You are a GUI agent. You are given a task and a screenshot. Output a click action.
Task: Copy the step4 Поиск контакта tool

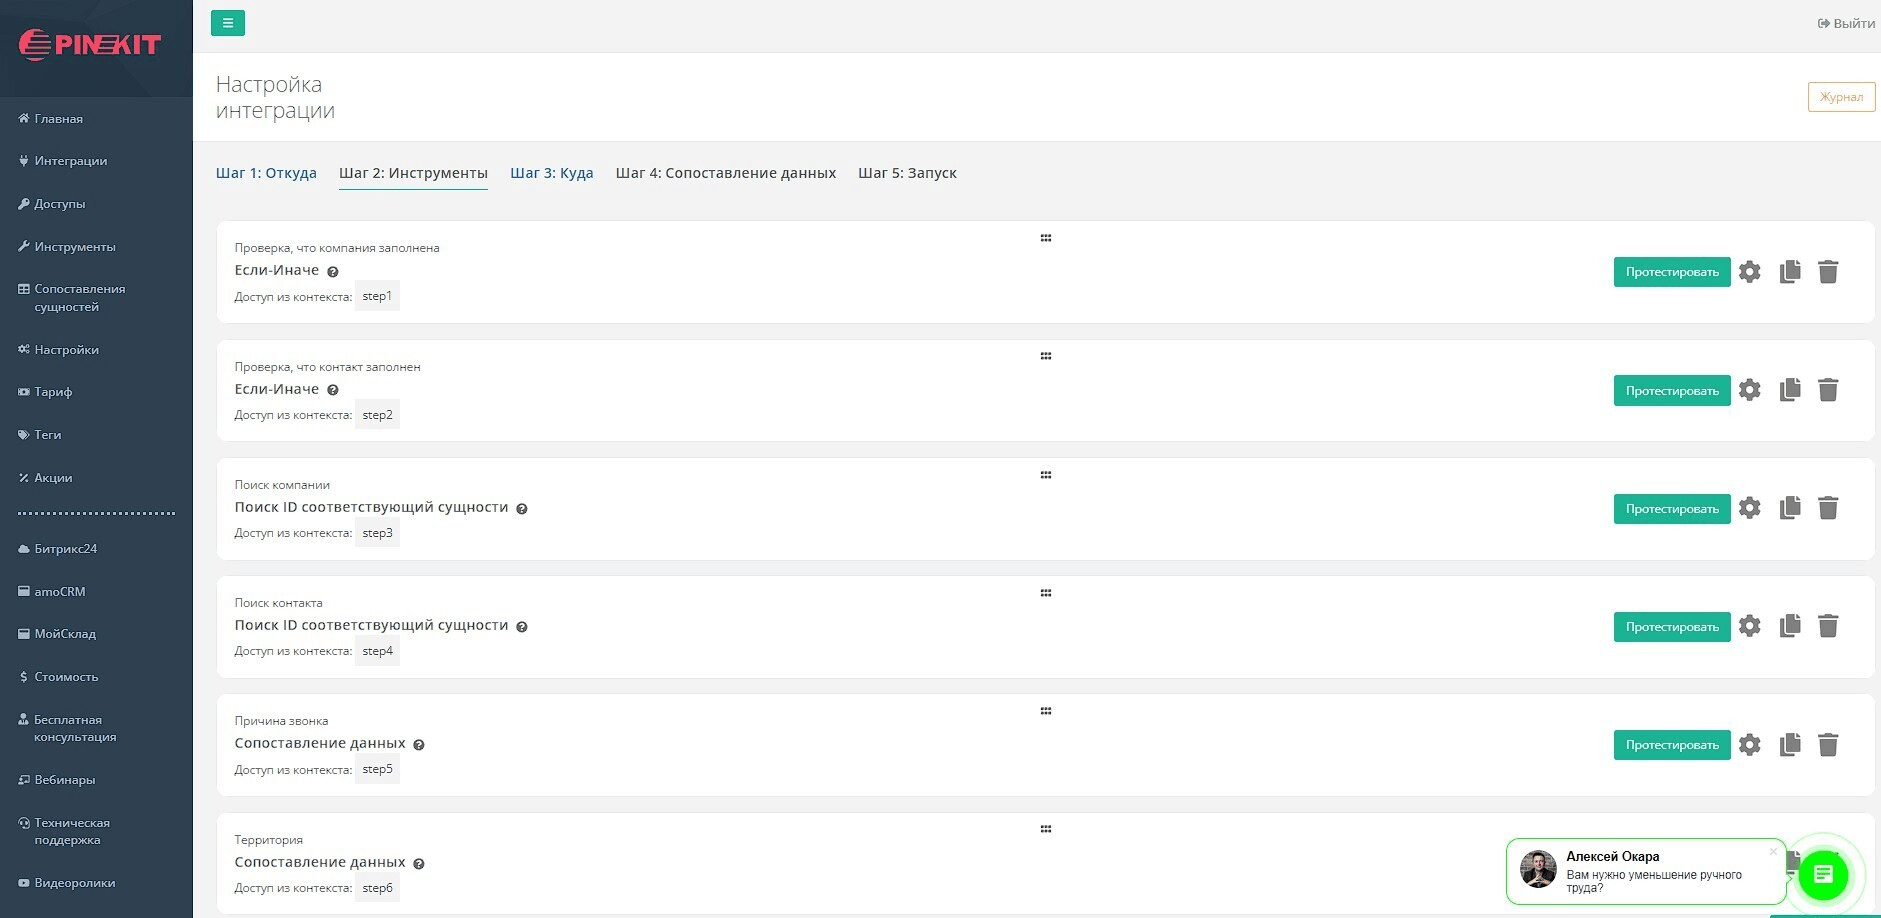pyautogui.click(x=1790, y=626)
